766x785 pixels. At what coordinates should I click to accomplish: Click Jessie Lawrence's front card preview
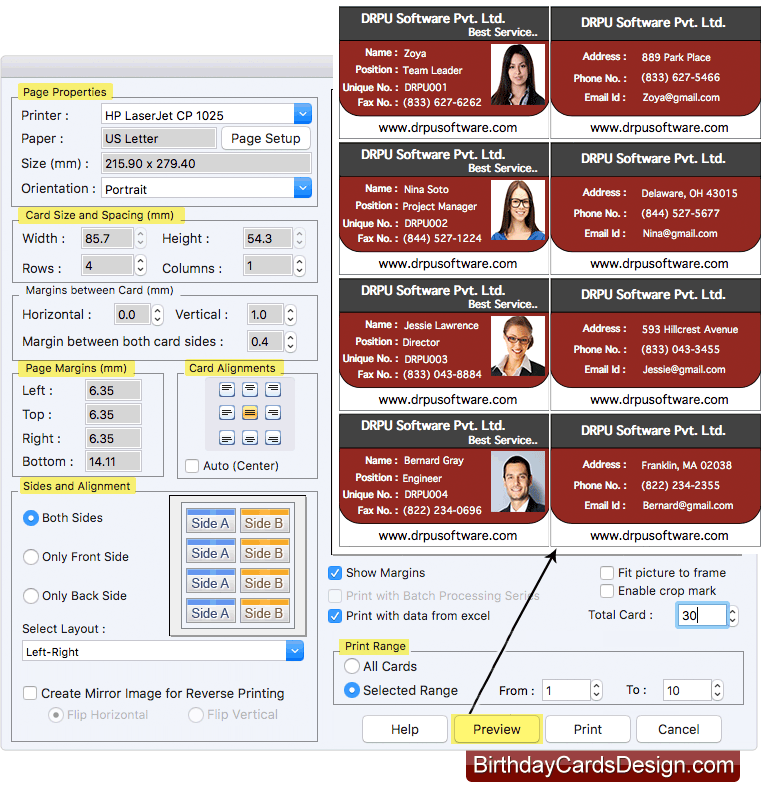444,344
